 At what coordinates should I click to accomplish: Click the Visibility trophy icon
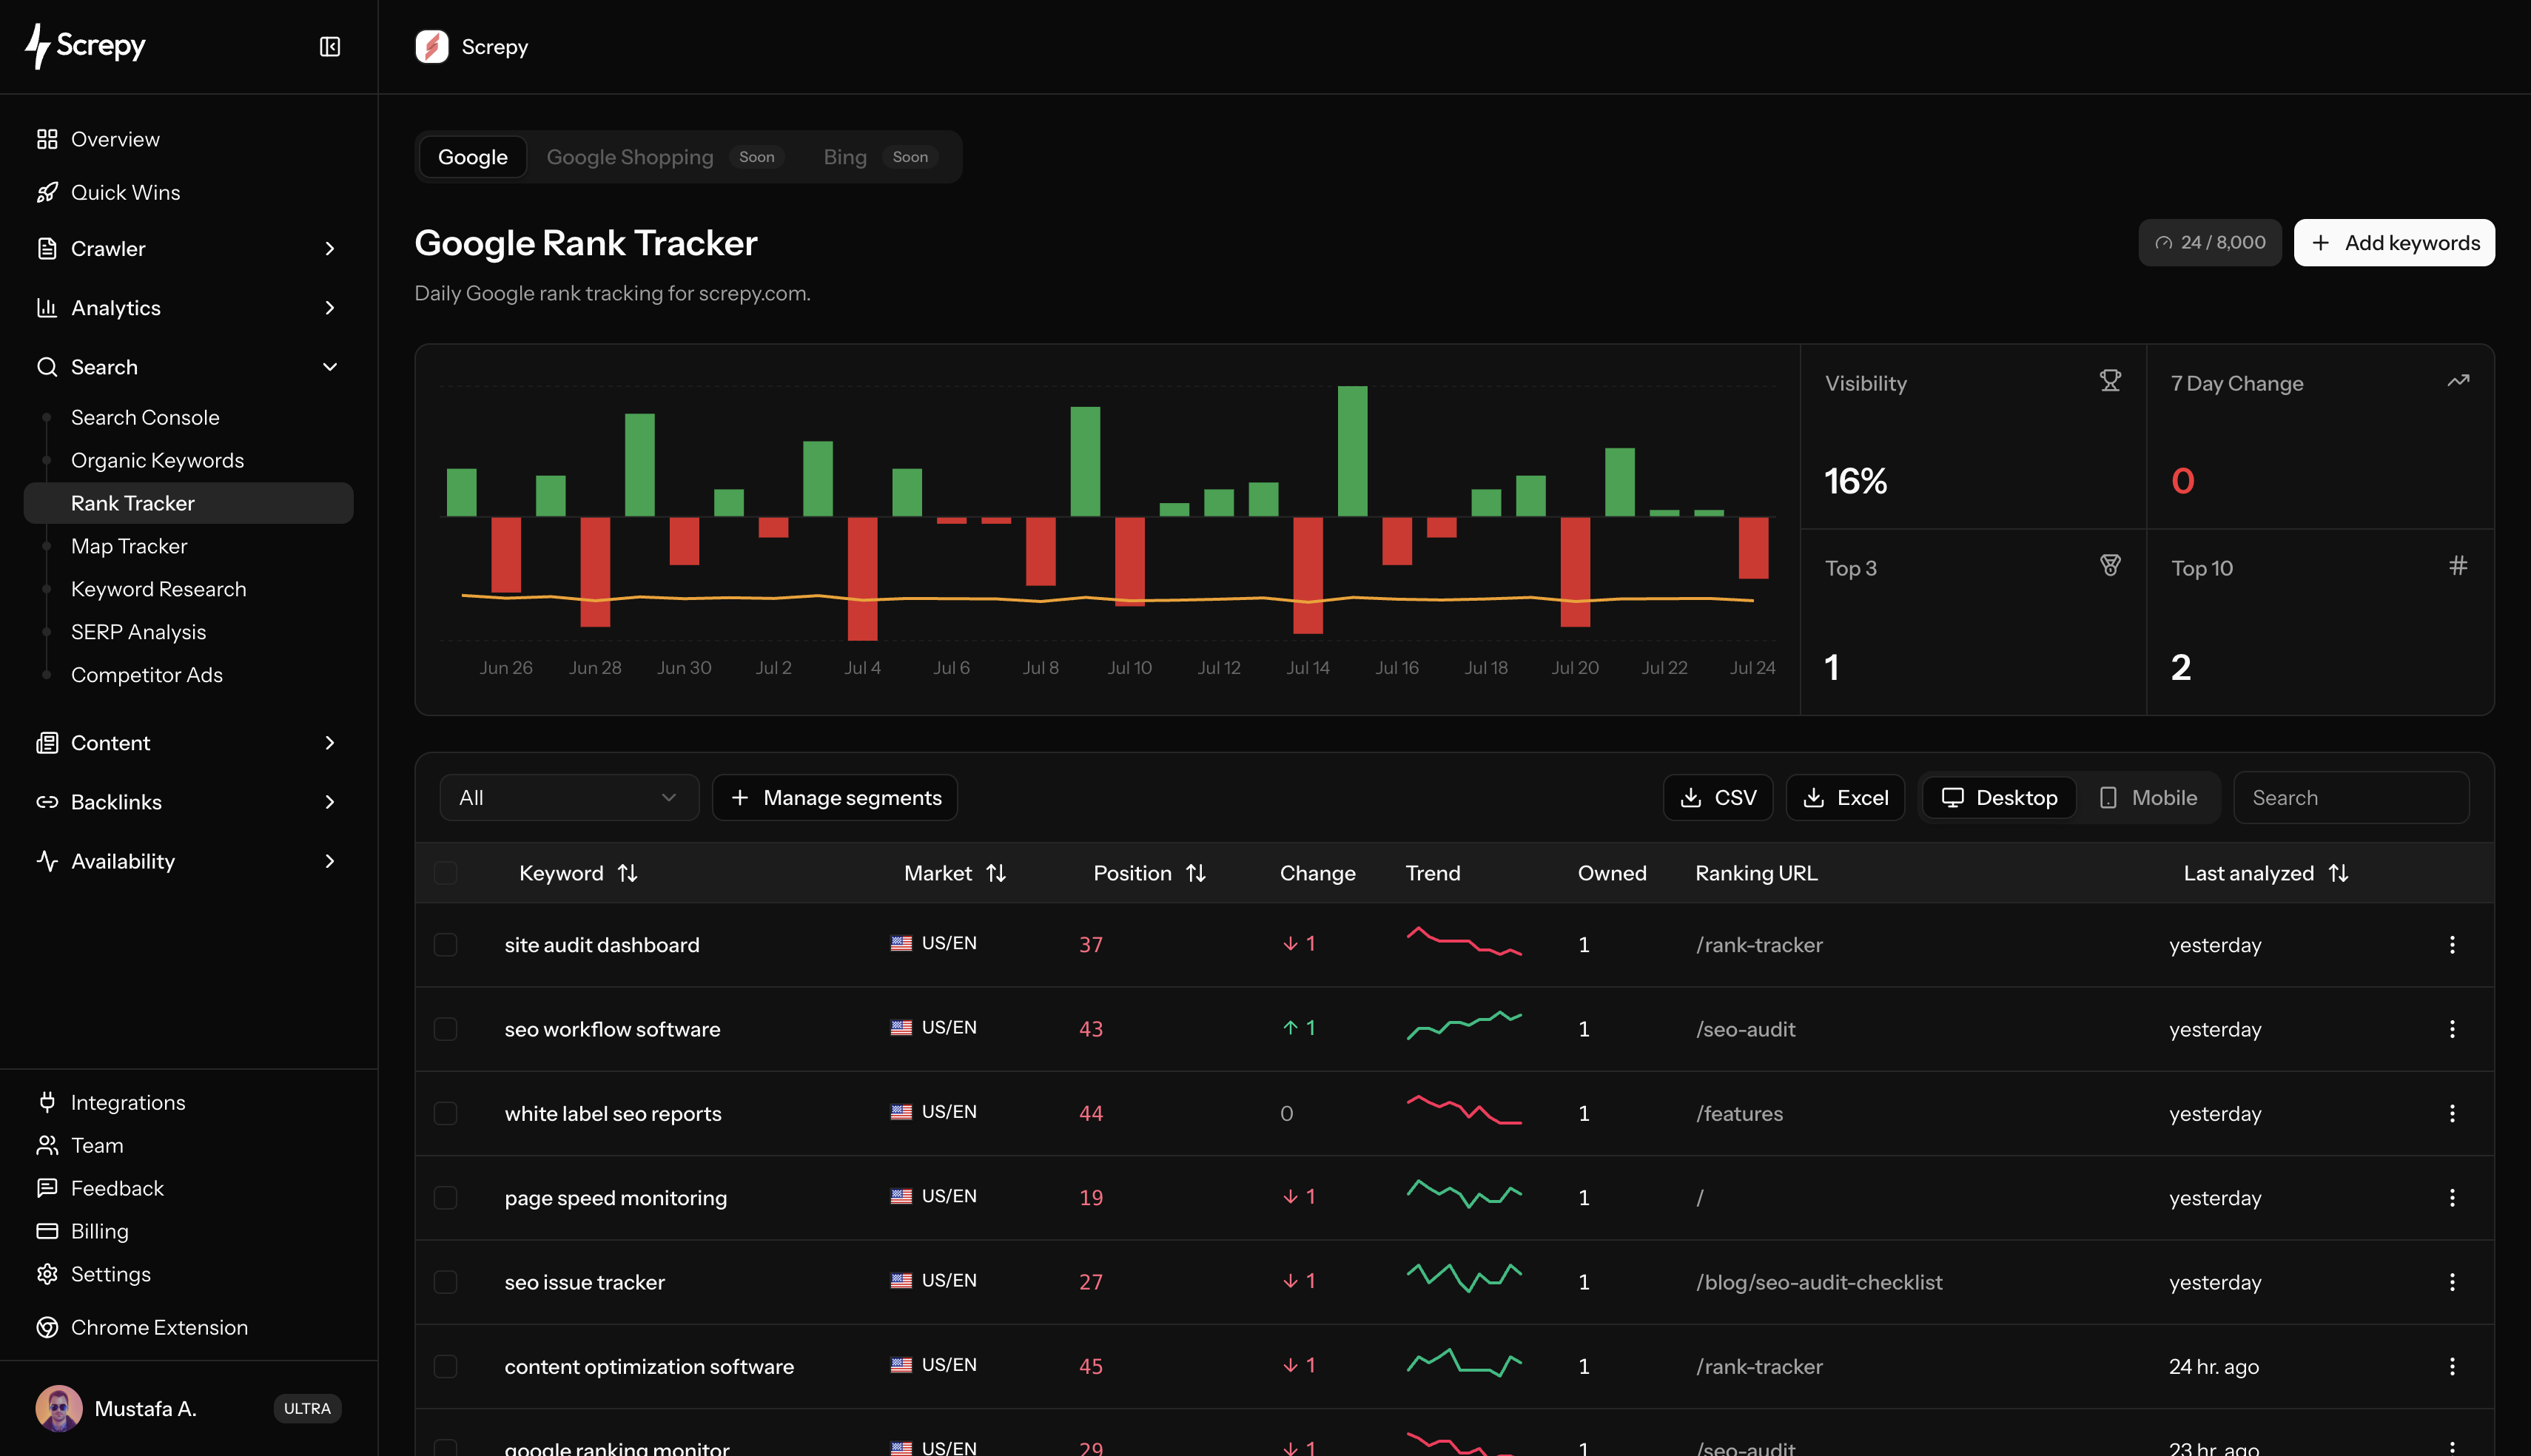[2110, 381]
